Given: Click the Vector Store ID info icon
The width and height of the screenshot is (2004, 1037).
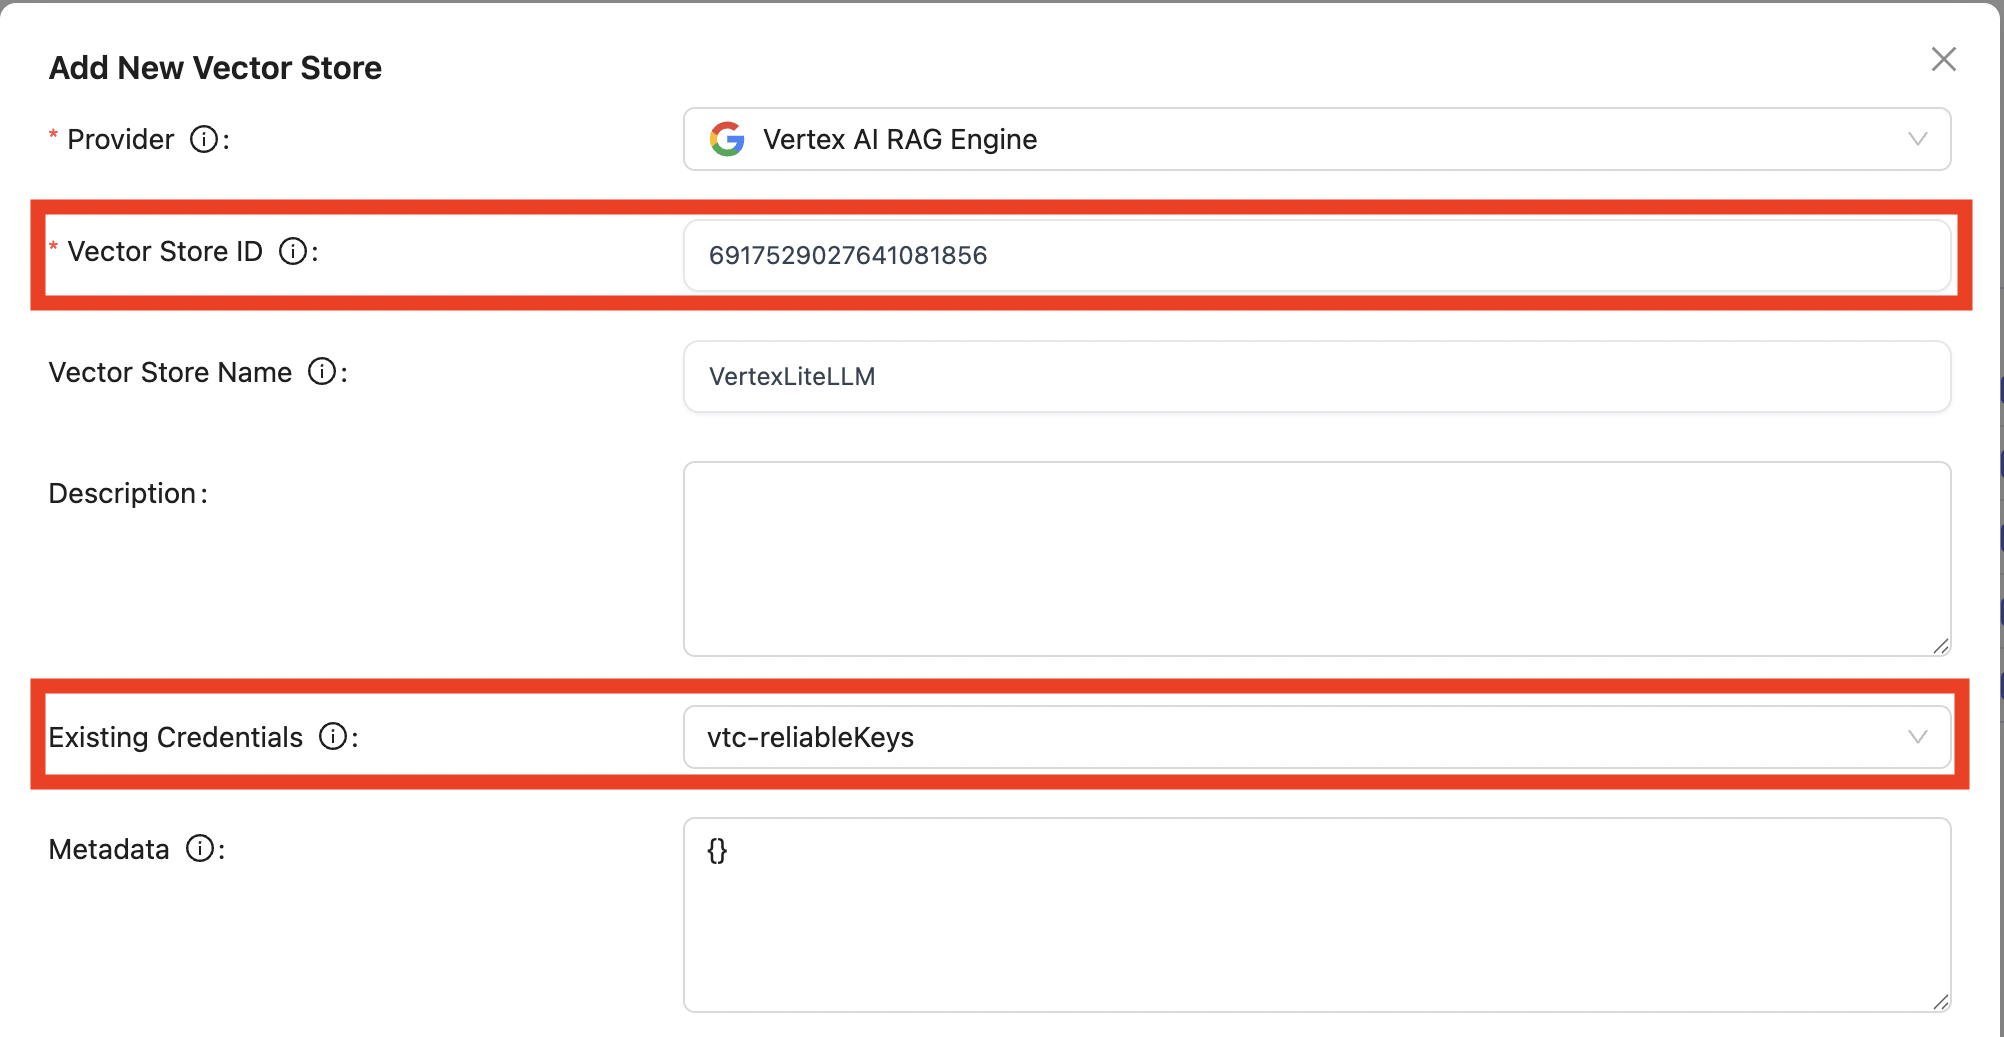Looking at the screenshot, I should (292, 251).
